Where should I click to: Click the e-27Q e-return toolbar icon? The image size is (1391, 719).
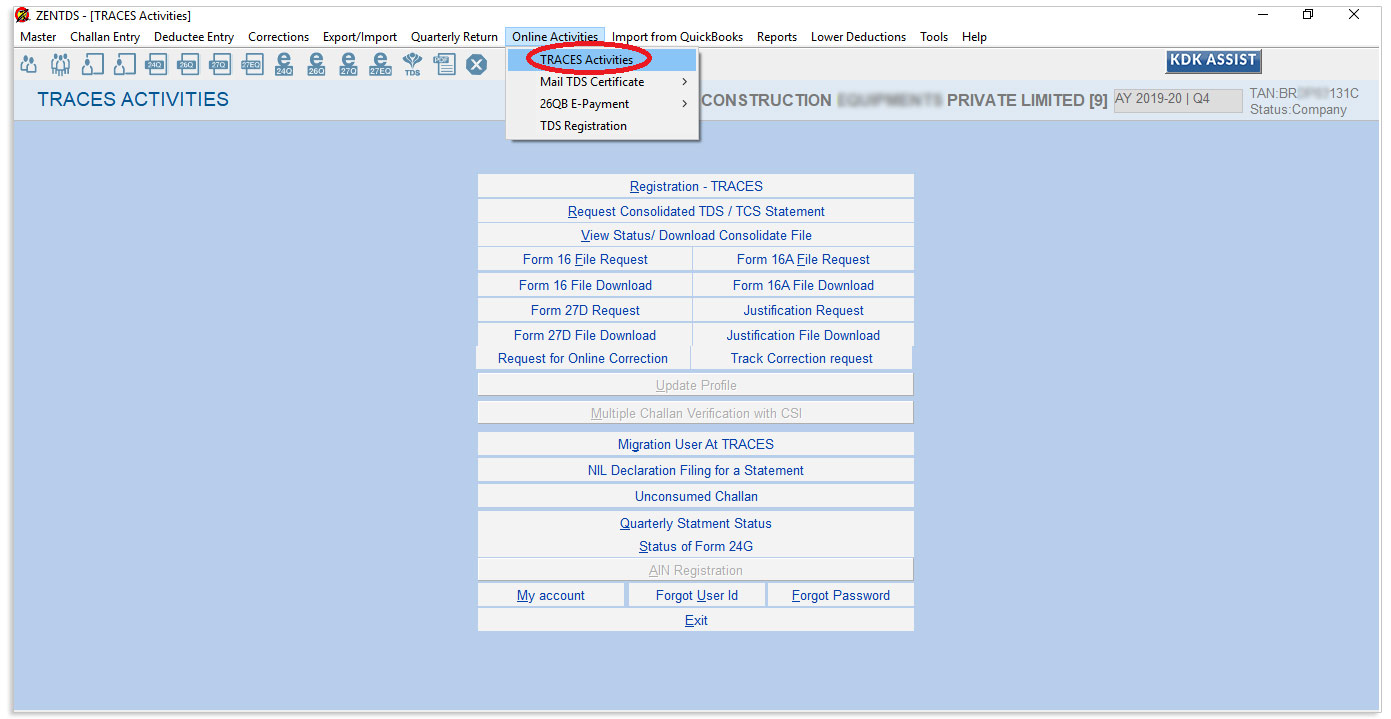pos(348,65)
